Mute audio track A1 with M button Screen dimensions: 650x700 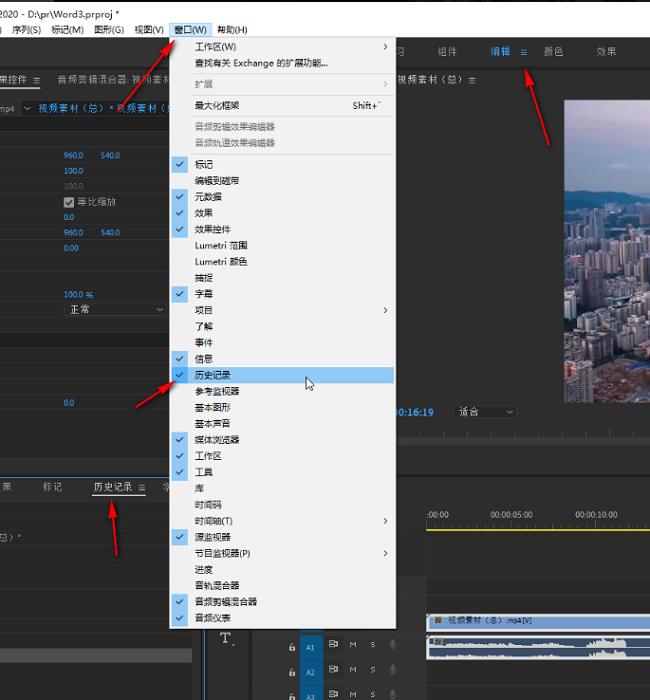point(353,645)
